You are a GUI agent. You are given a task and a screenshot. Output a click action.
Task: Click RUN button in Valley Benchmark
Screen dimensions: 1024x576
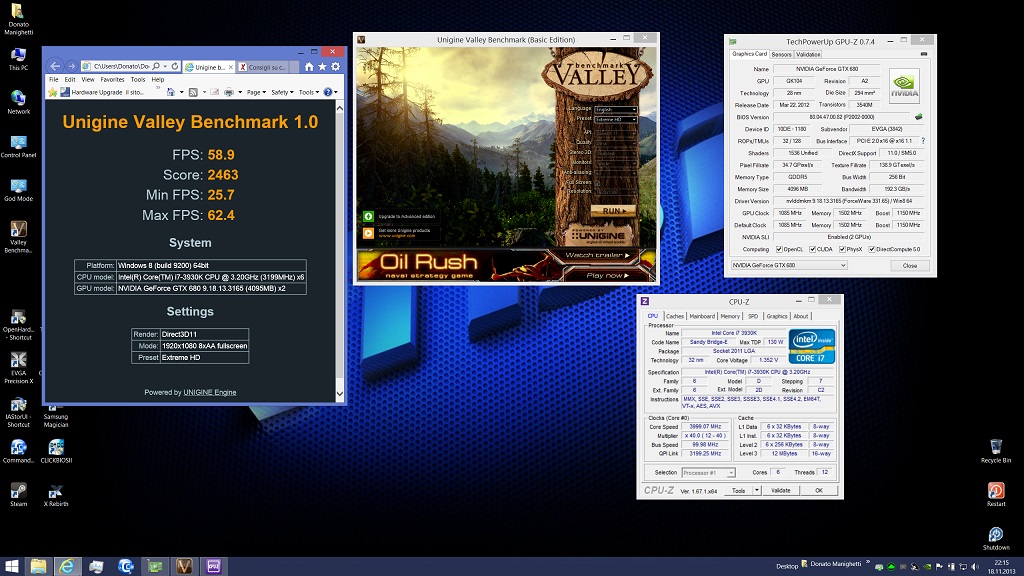(613, 211)
